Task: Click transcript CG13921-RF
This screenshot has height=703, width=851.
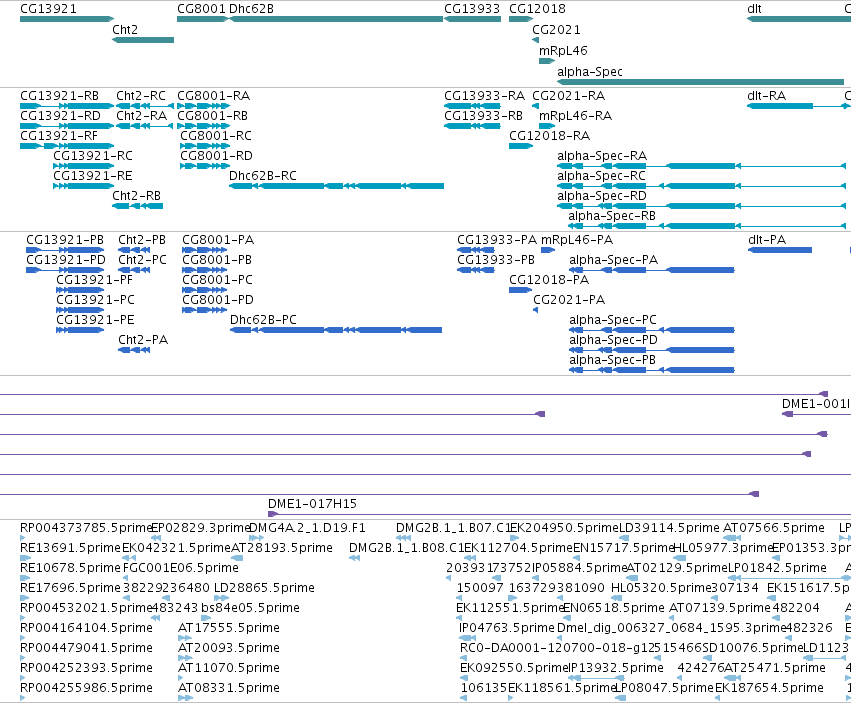Action: [67, 146]
